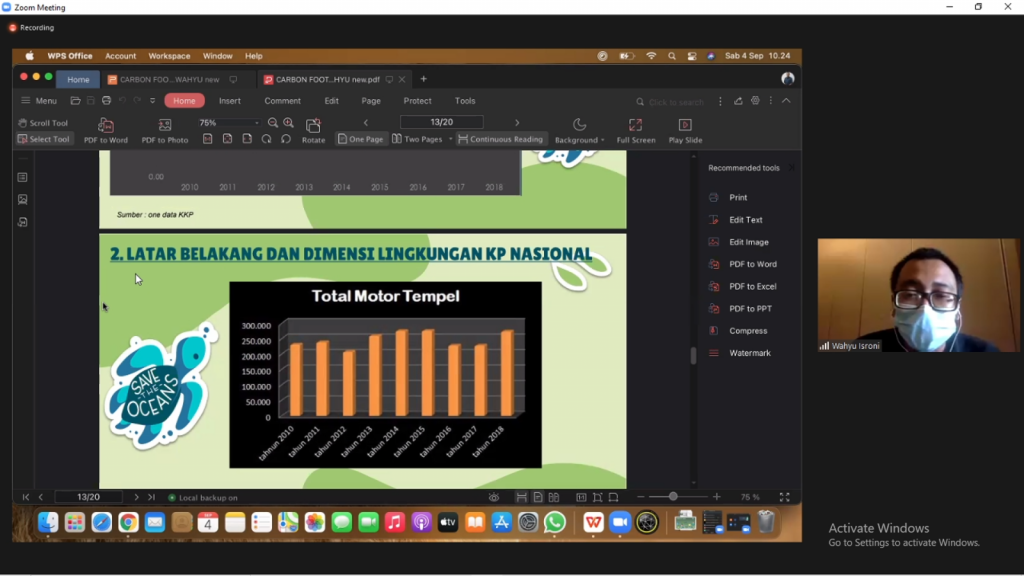This screenshot has width=1024, height=576.
Task: Adjust the zoom slider in status bar
Action: point(673,497)
